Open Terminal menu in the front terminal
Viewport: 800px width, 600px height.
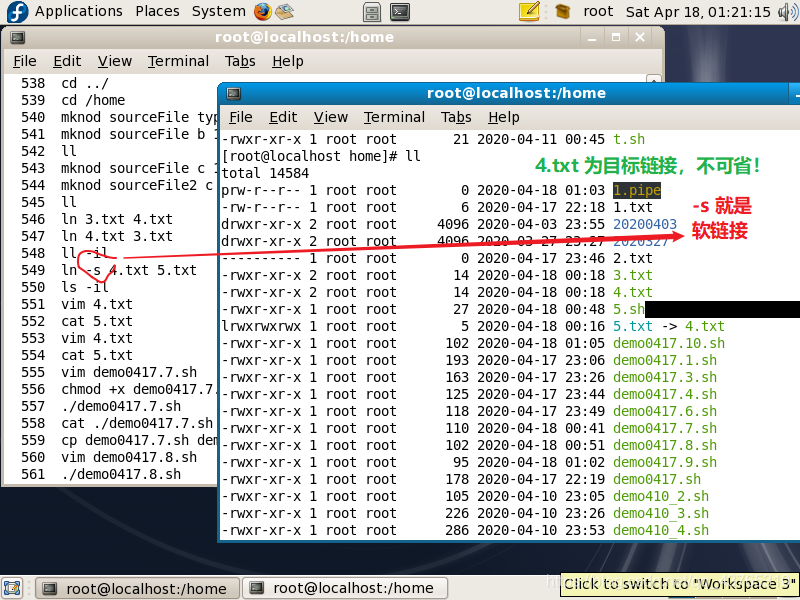click(x=394, y=117)
